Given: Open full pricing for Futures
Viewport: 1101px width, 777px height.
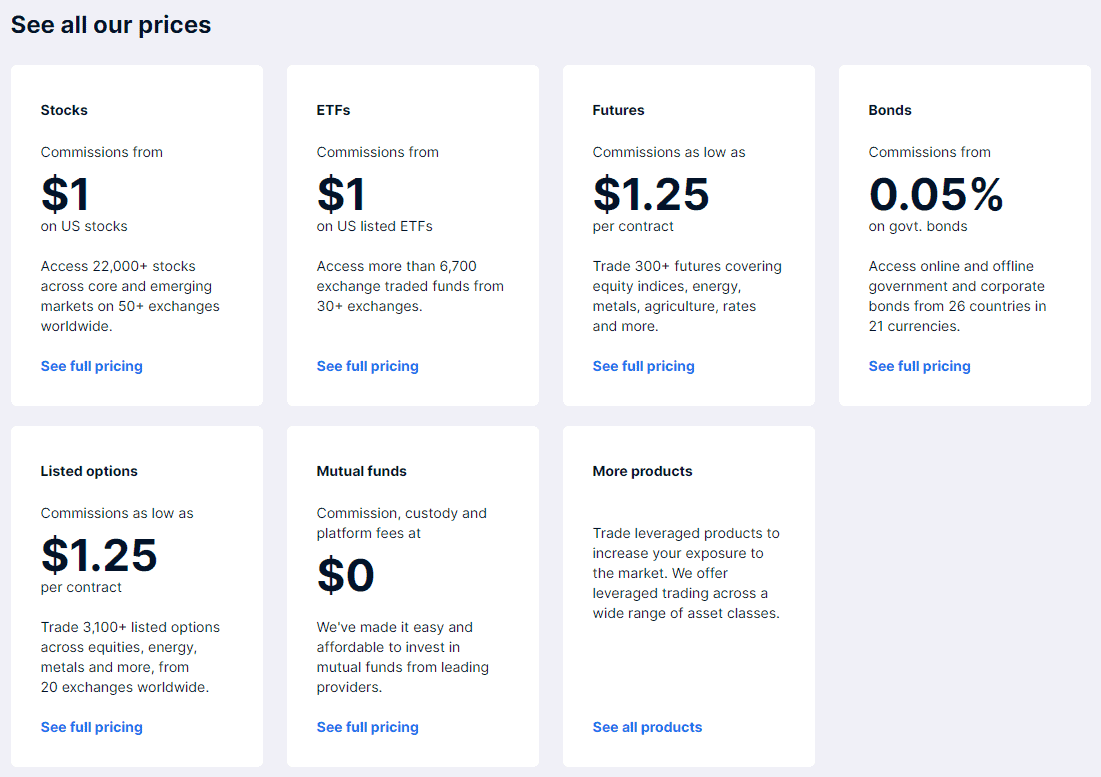Looking at the screenshot, I should tap(643, 366).
